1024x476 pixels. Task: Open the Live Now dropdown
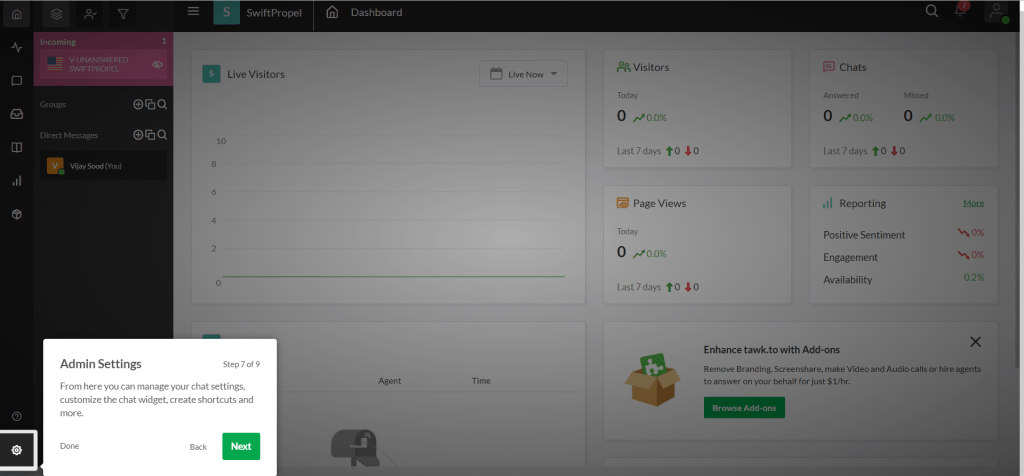click(523, 74)
